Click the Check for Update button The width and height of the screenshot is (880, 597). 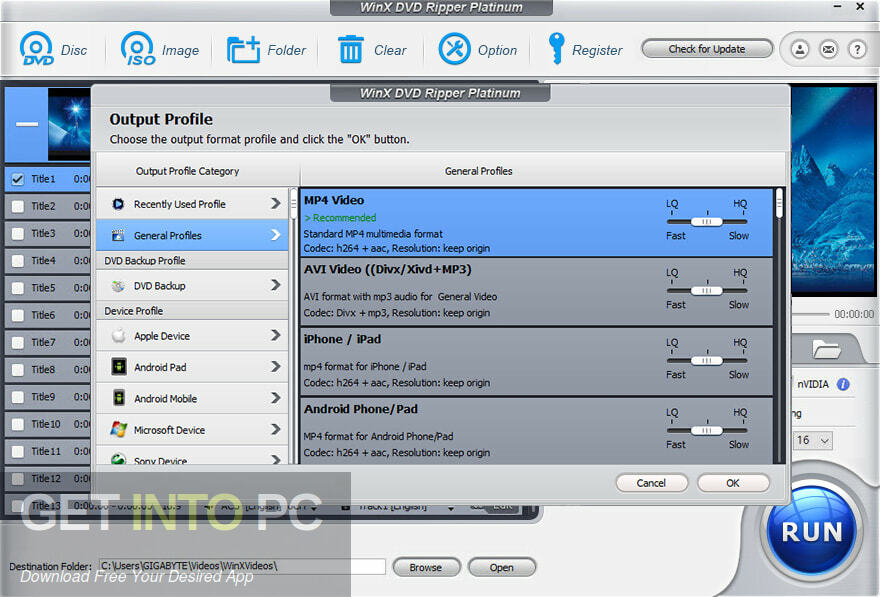707,49
